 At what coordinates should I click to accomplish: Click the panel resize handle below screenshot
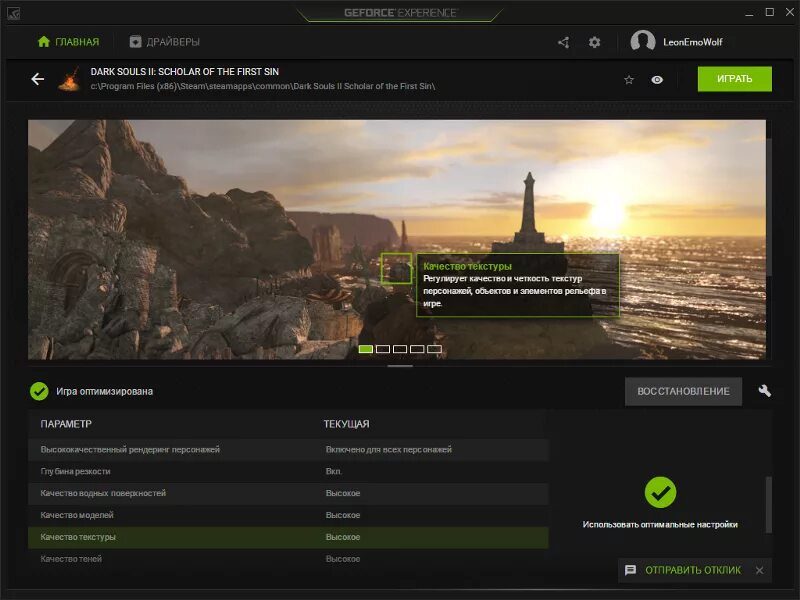400,366
